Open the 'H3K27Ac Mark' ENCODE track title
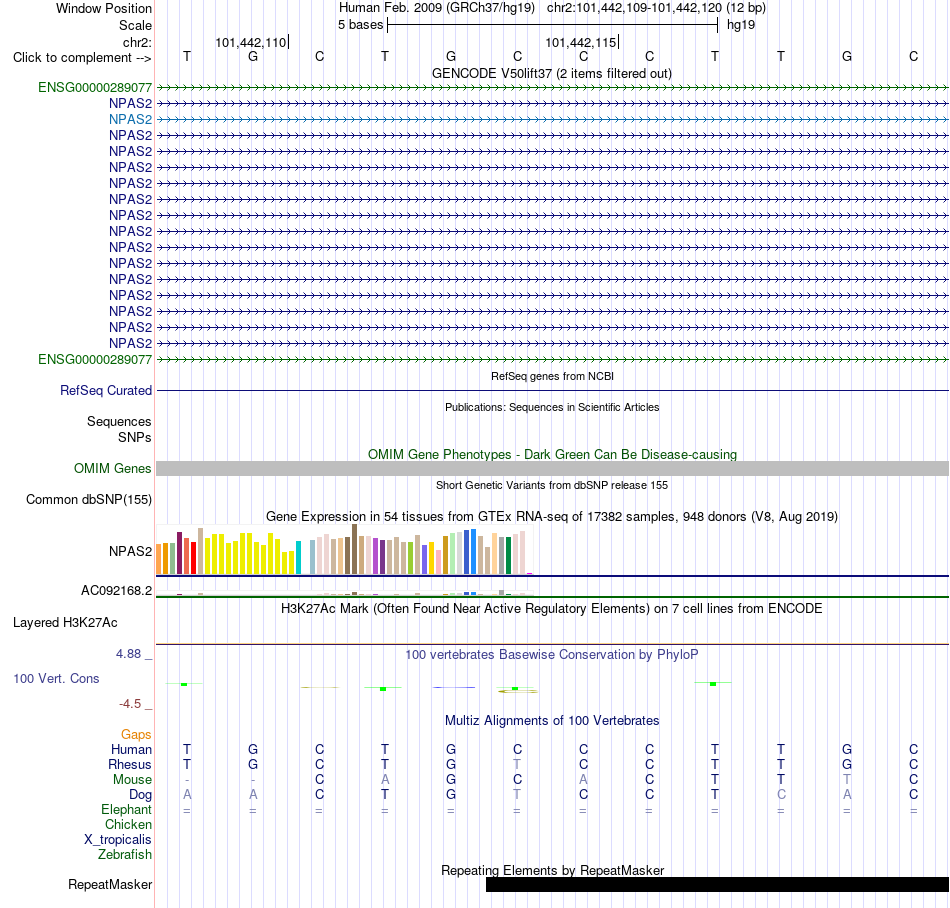 [552, 609]
